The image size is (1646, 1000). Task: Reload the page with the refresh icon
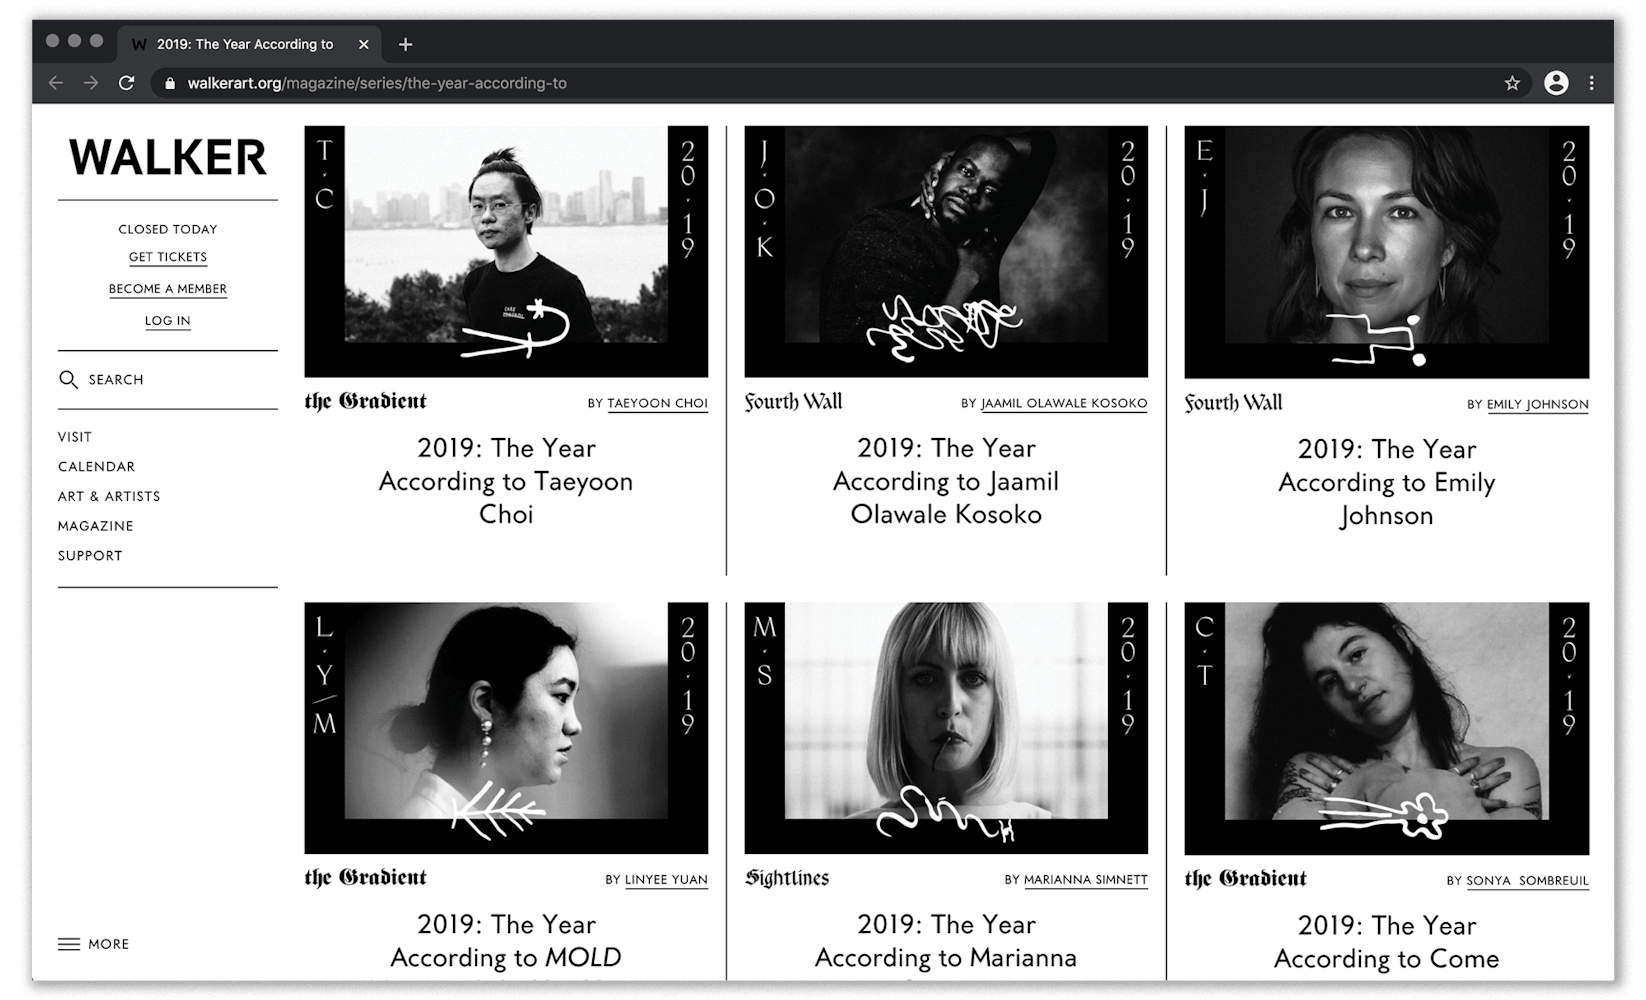(126, 83)
